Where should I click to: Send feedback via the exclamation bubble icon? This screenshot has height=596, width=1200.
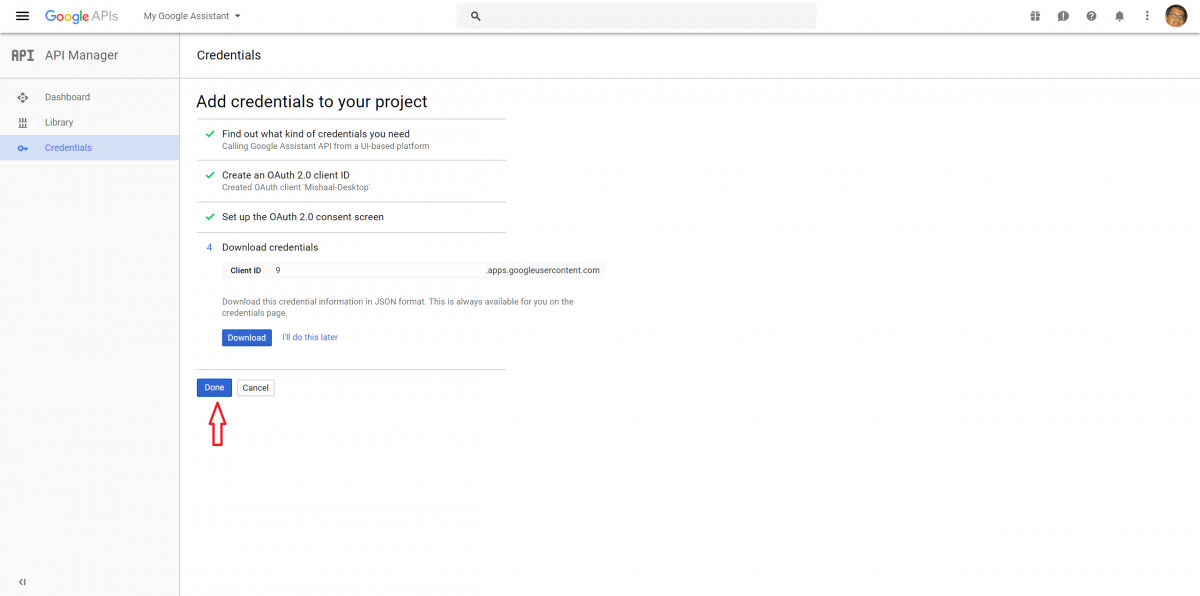[x=1063, y=15]
